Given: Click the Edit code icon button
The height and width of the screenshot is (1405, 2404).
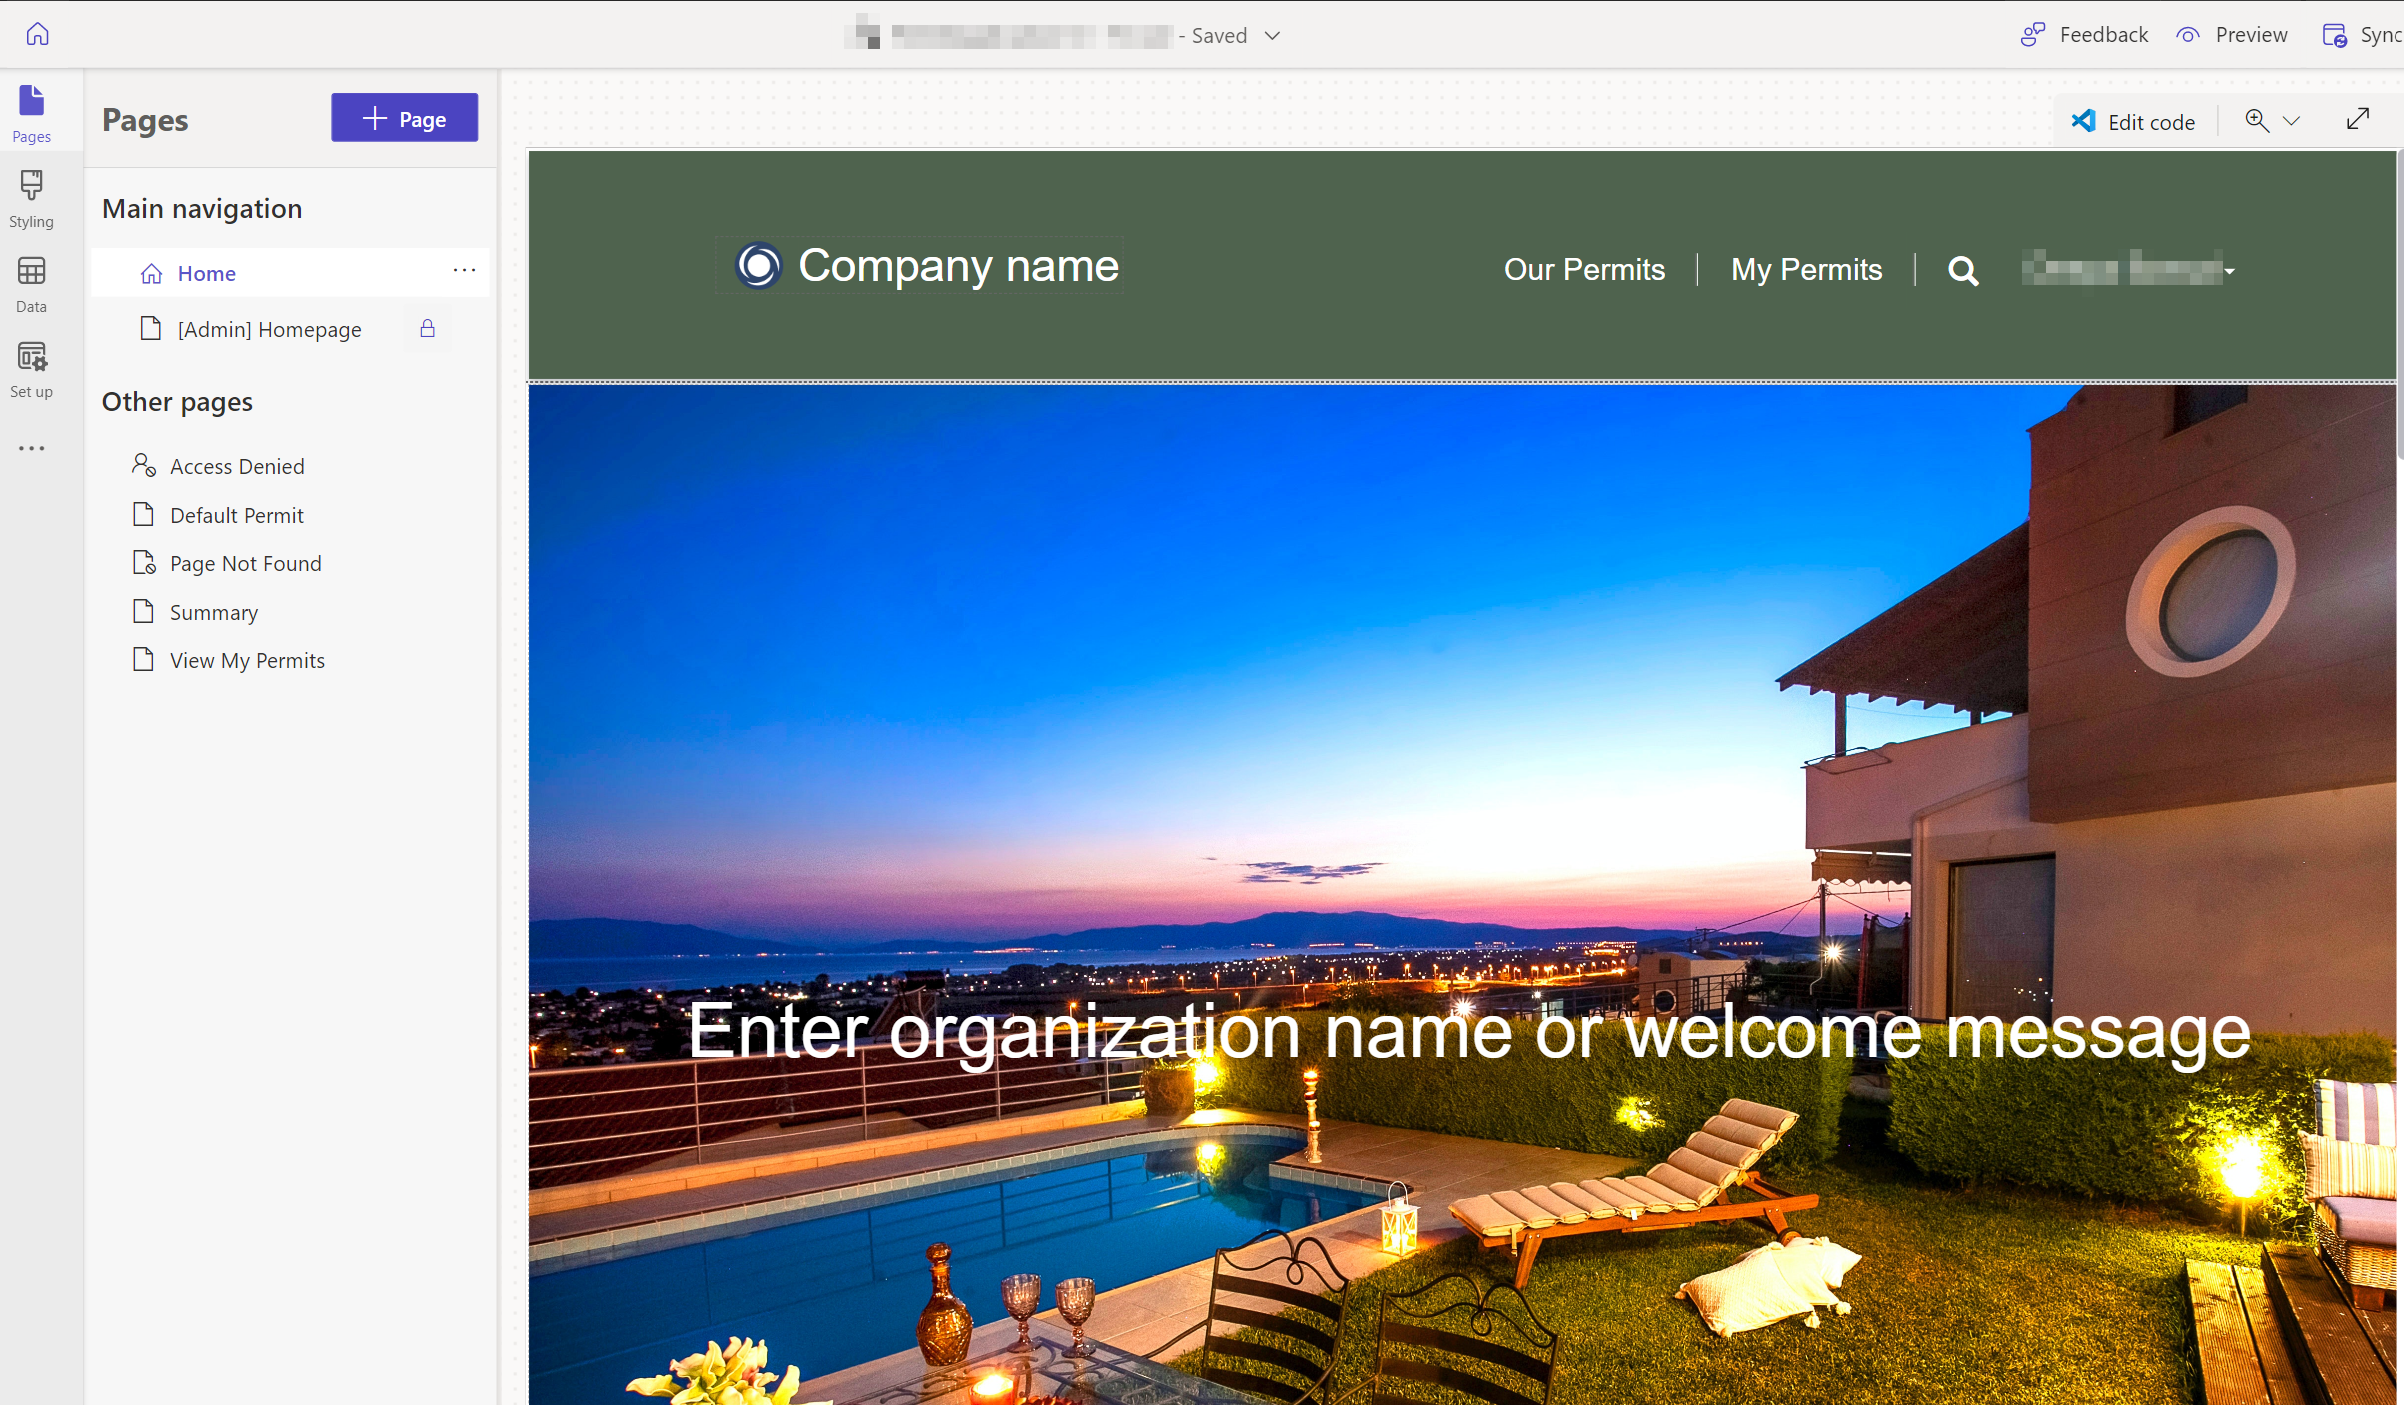Looking at the screenshot, I should (x=2085, y=119).
